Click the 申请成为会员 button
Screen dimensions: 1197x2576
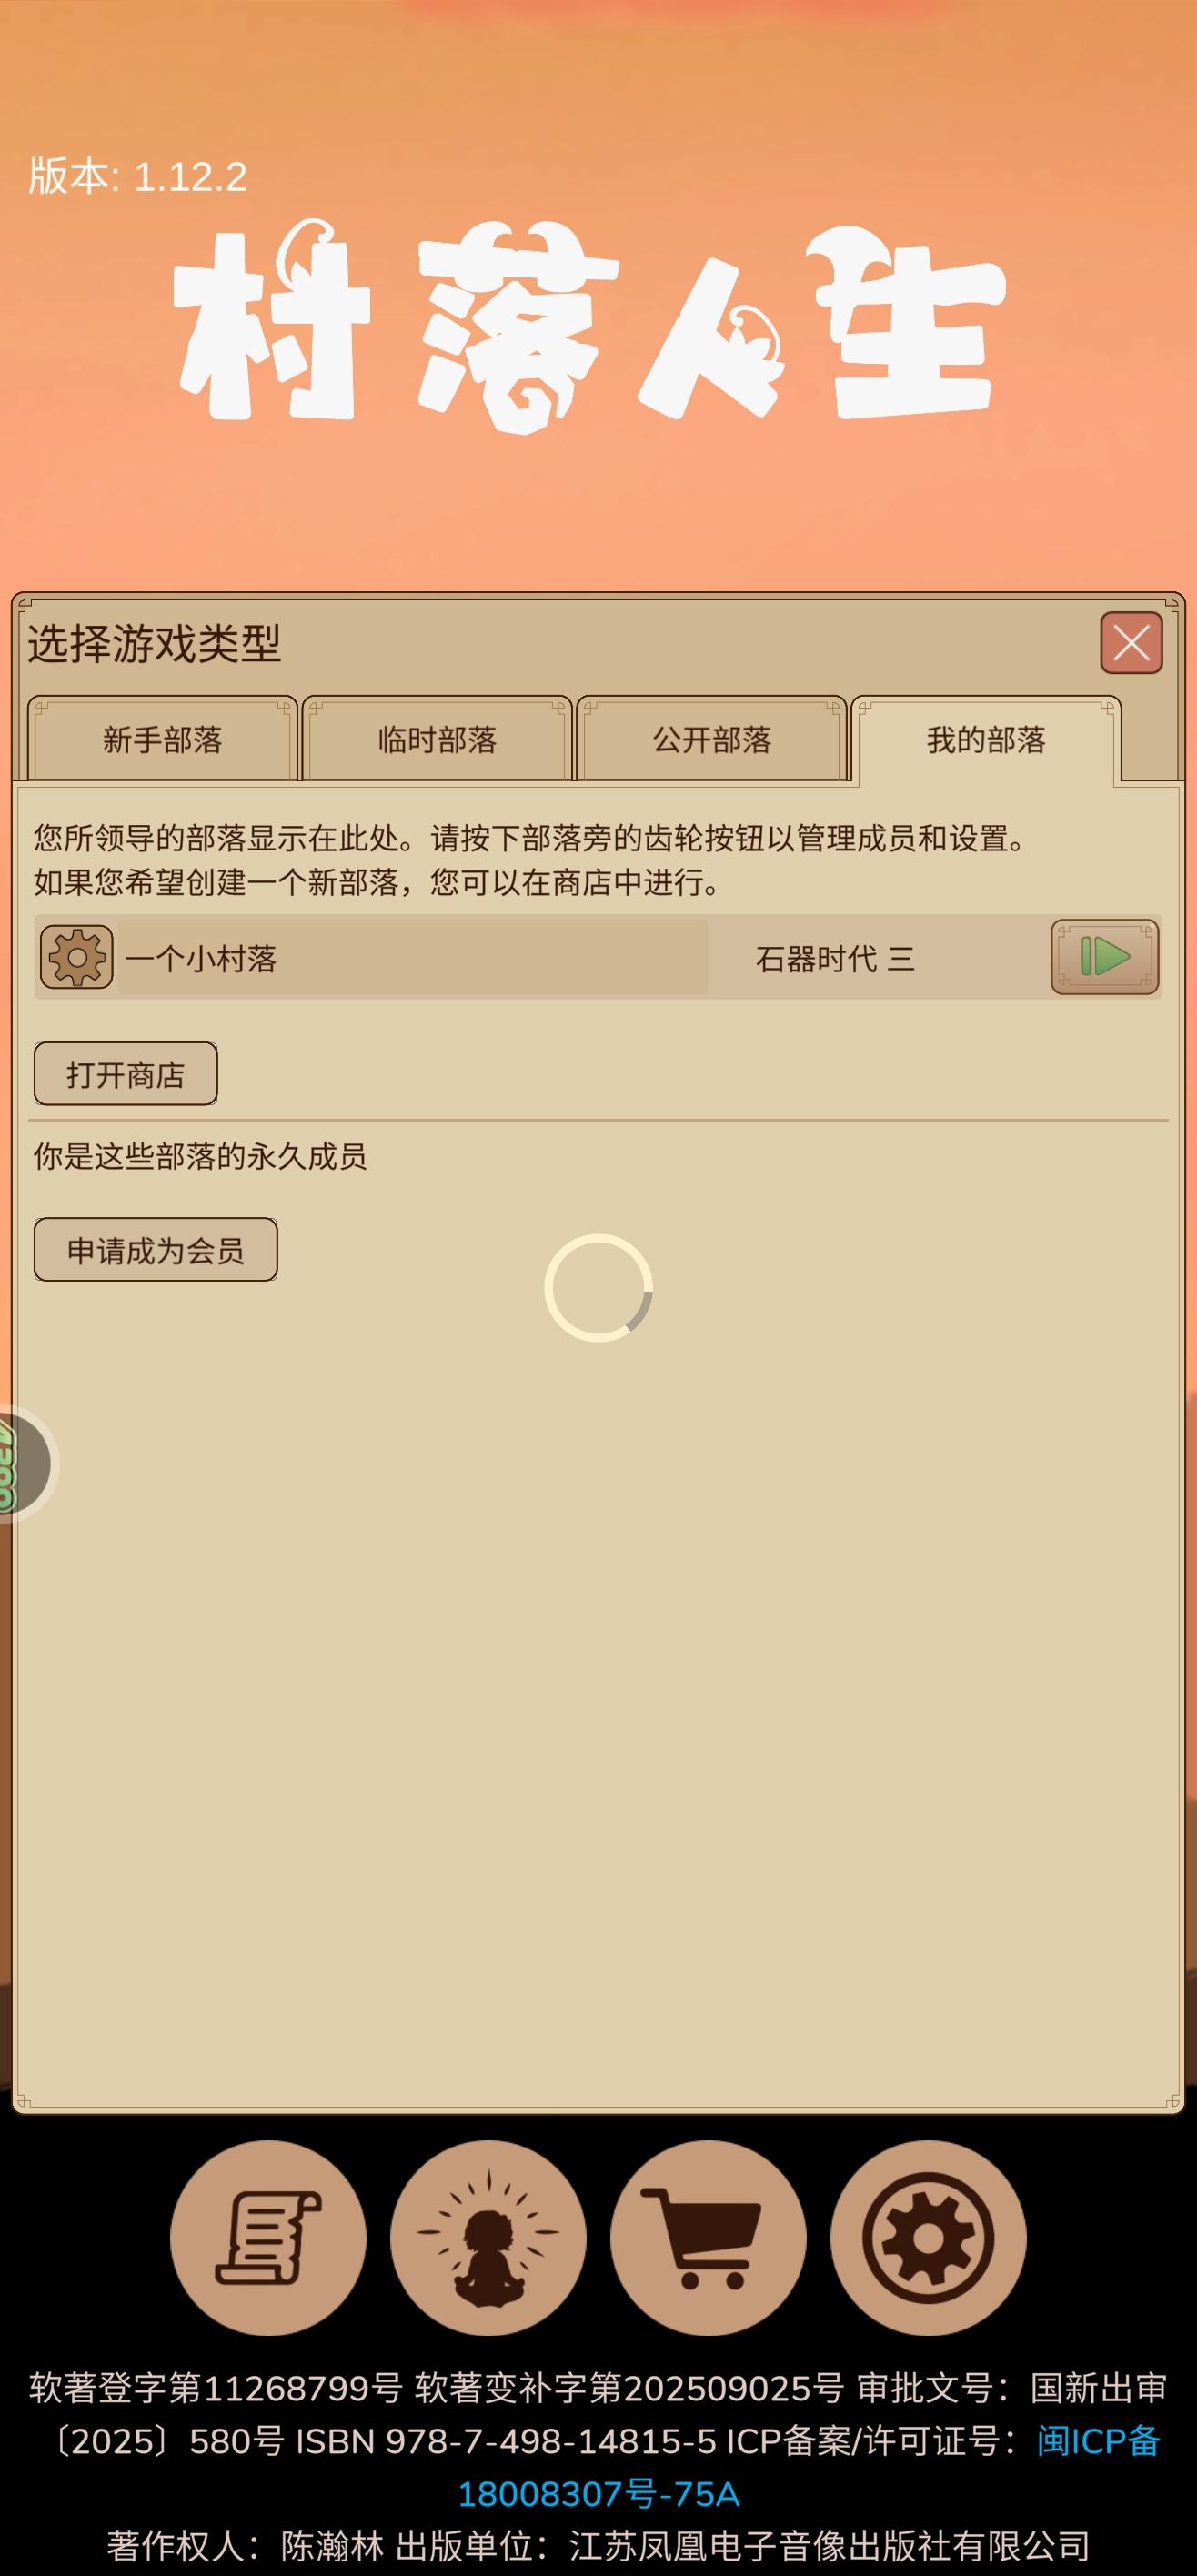(156, 1250)
